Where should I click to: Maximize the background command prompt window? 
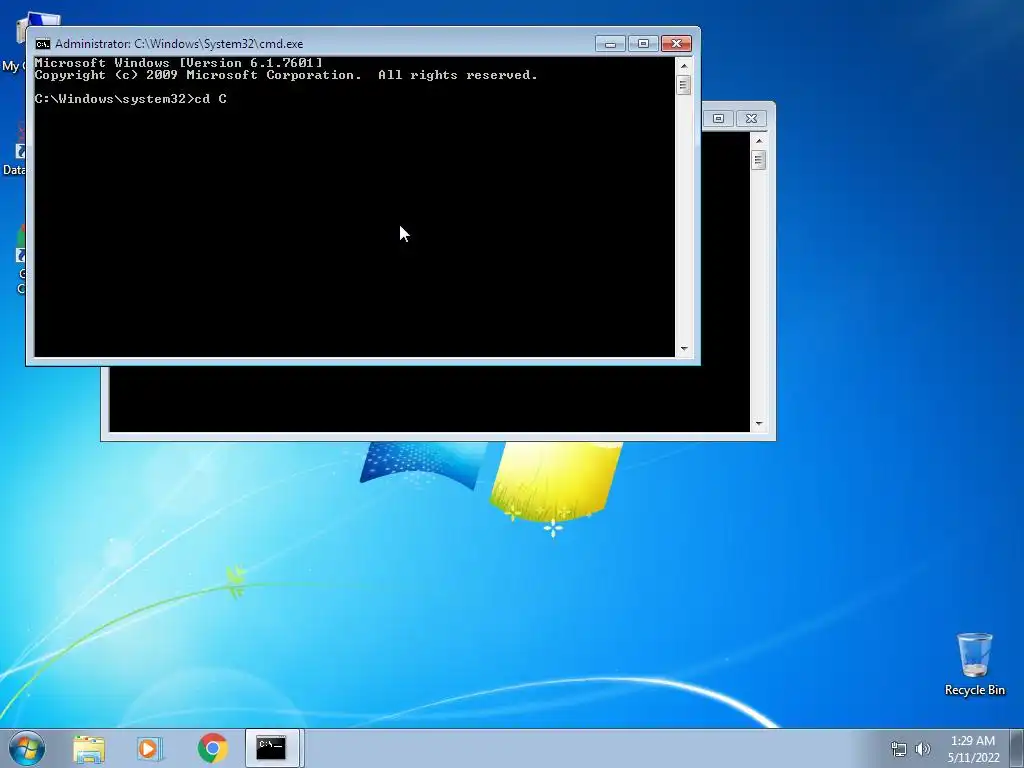718,118
